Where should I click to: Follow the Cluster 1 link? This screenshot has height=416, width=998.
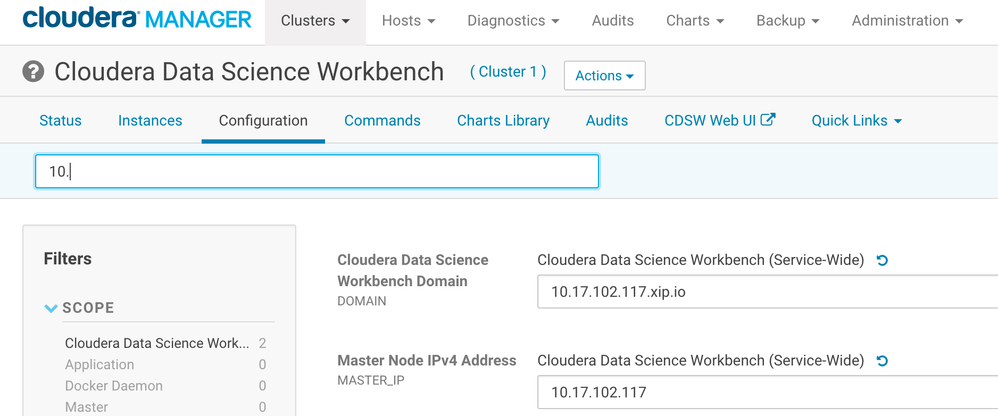[508, 72]
